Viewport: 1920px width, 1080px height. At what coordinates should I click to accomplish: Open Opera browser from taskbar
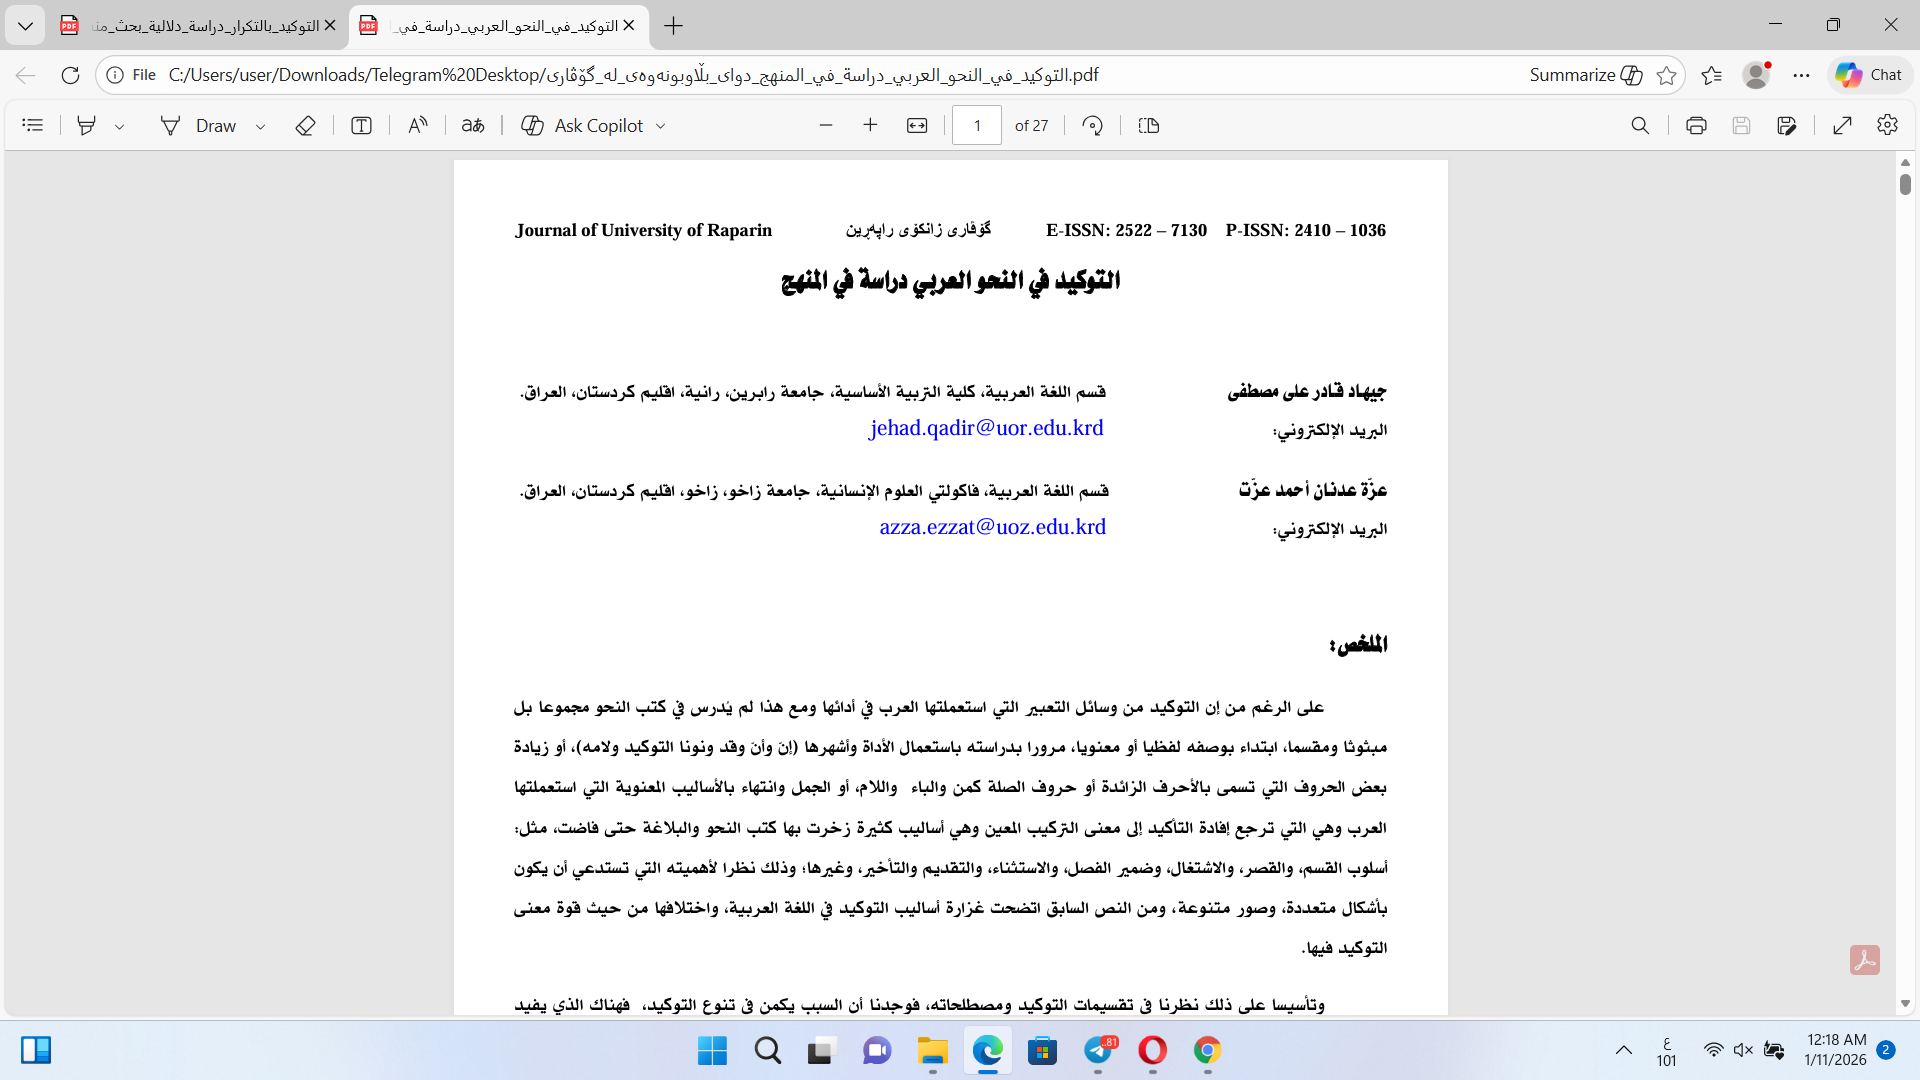(1153, 1050)
